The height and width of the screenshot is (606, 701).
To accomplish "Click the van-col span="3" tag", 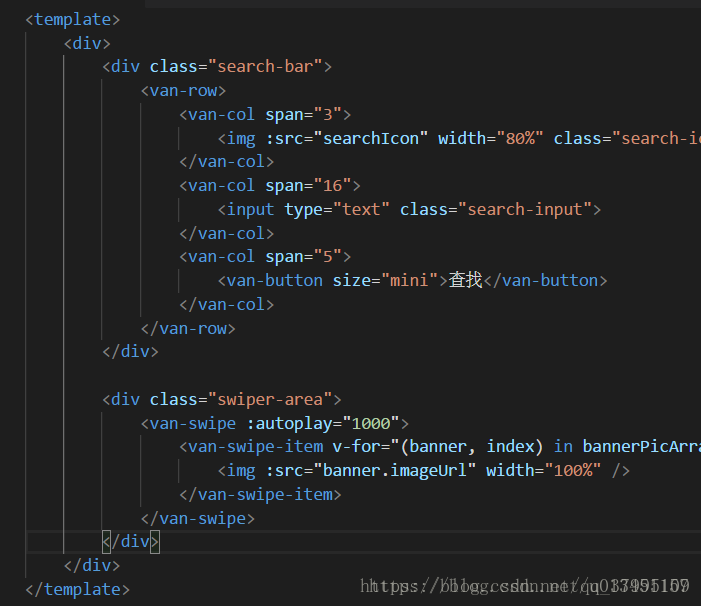I will [x=265, y=114].
